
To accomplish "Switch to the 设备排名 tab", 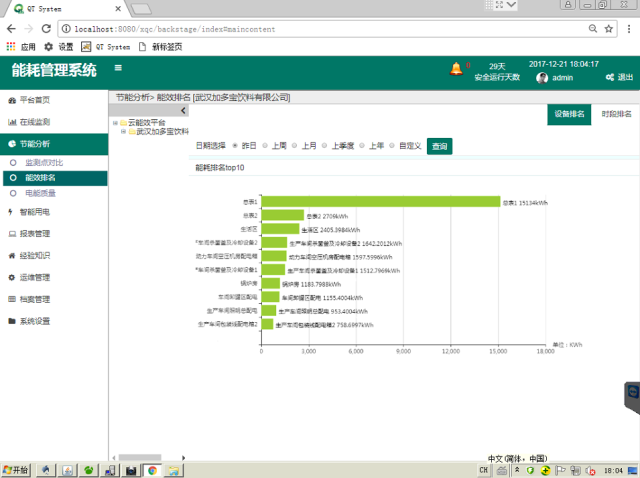I will 569,114.
